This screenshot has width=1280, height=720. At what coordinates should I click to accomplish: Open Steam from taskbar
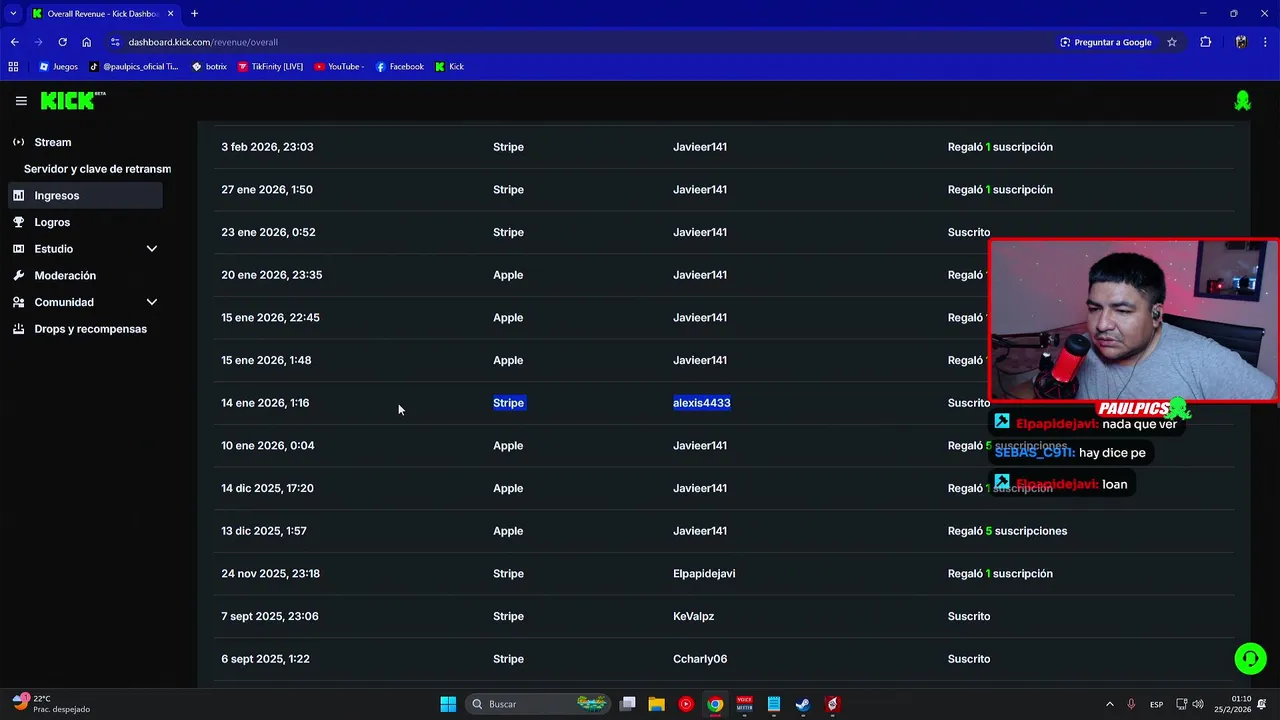803,704
